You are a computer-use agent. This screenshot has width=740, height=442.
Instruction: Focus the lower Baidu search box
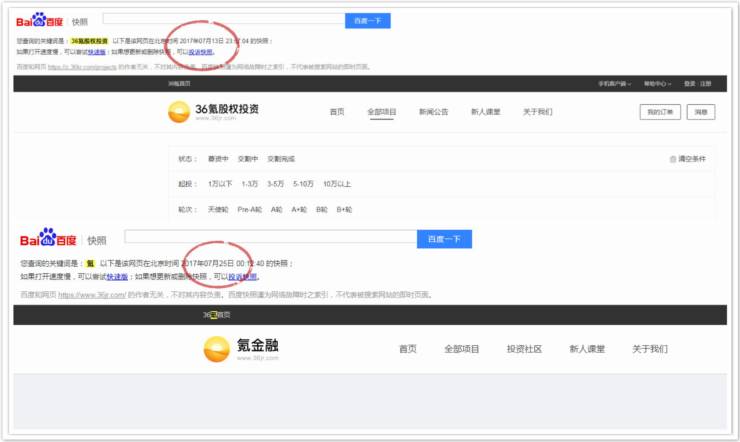click(270, 236)
